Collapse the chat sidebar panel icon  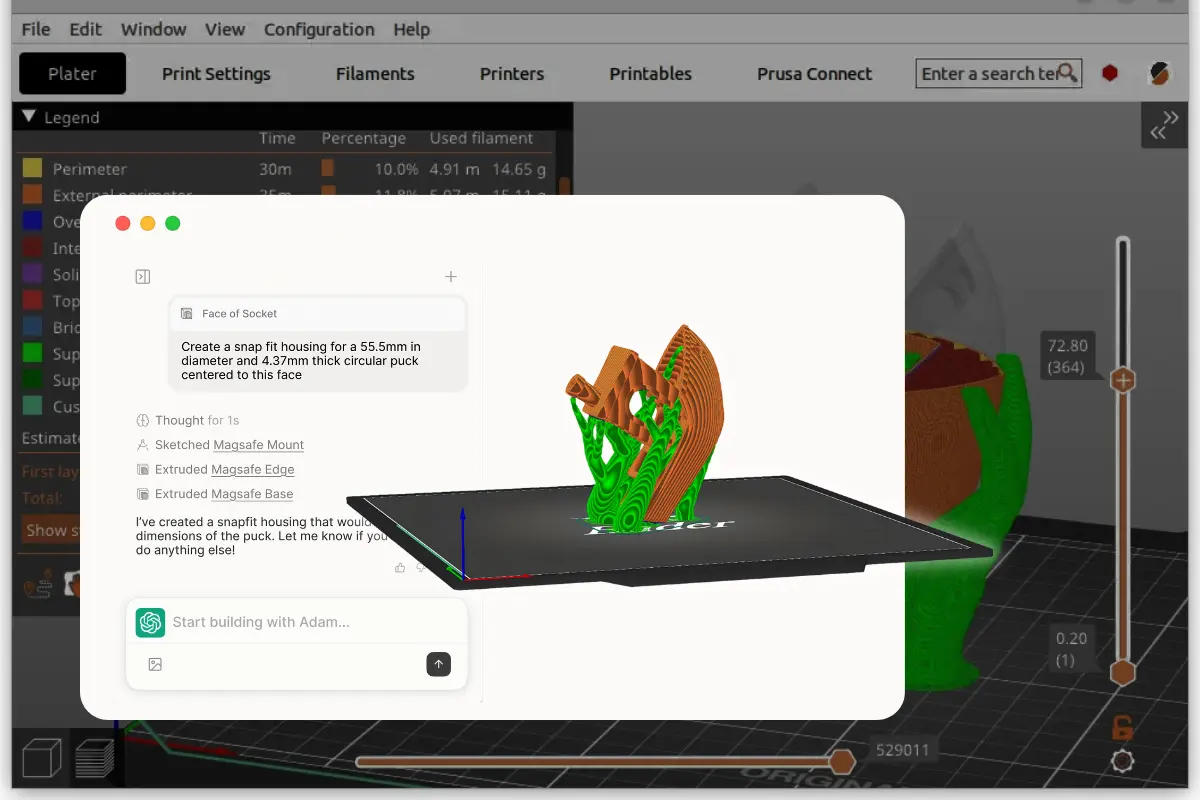143,277
